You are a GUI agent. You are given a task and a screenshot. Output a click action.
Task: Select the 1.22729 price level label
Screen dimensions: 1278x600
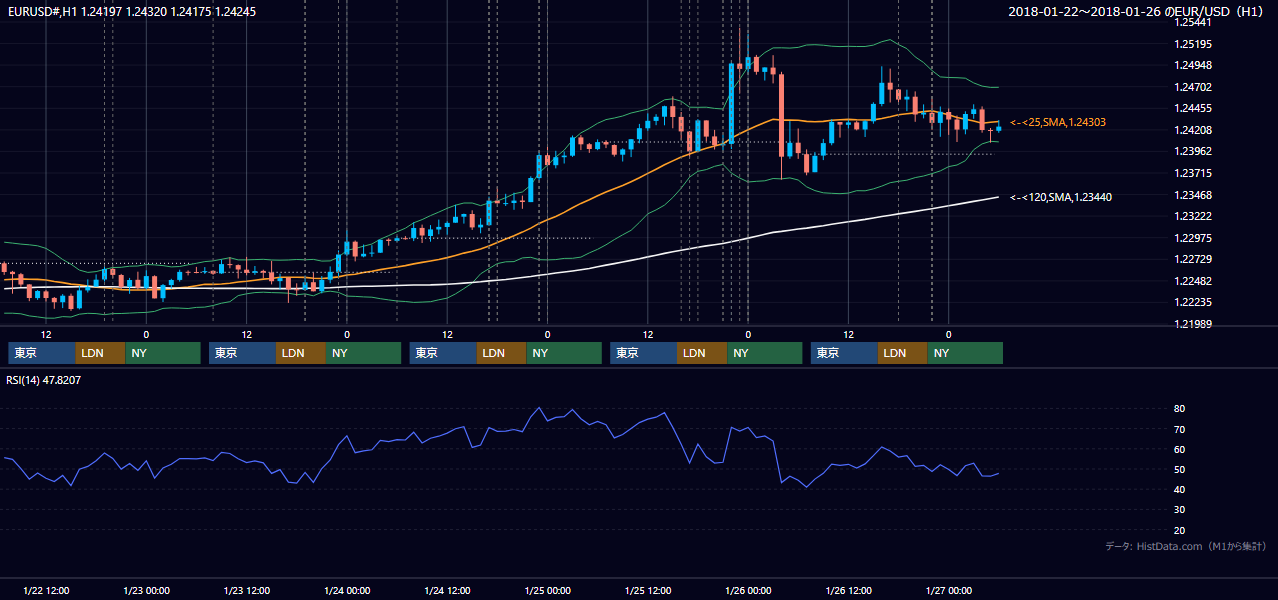click(x=1193, y=259)
